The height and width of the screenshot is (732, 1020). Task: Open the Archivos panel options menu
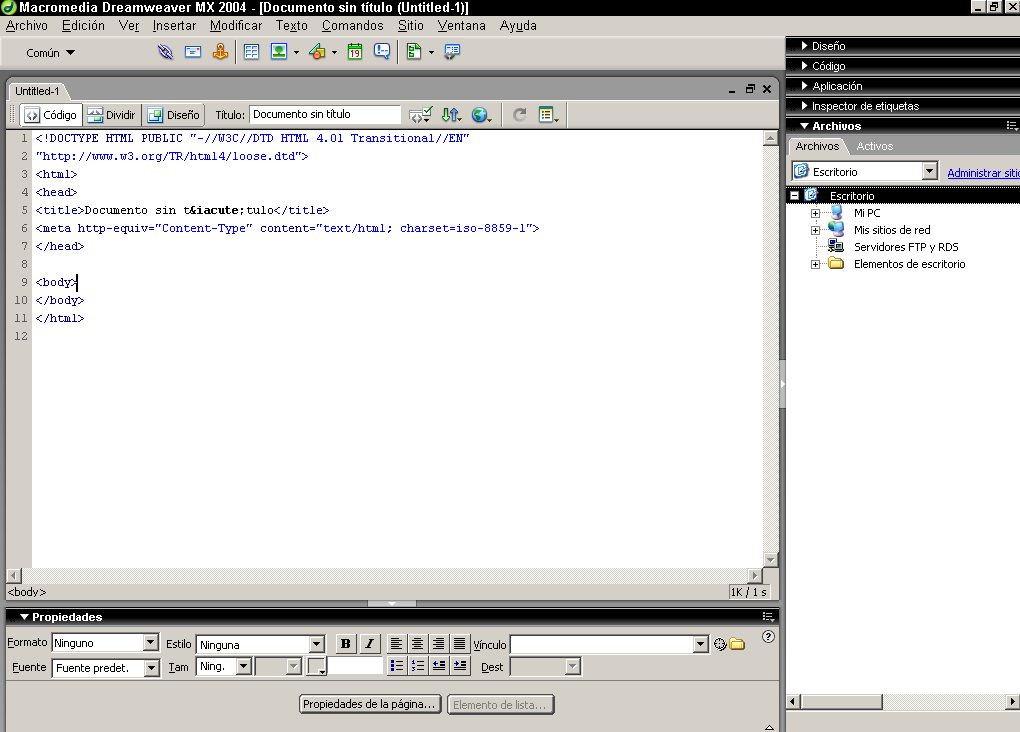(1012, 126)
